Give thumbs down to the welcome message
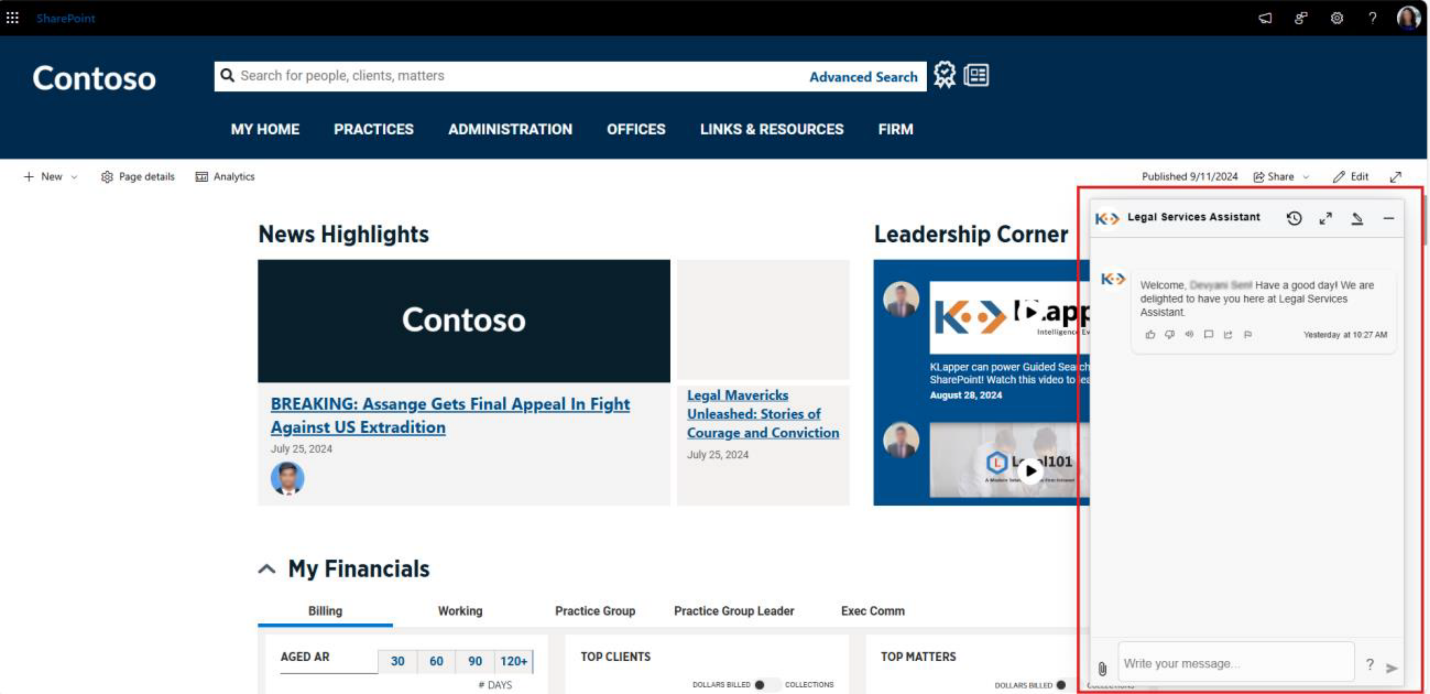This screenshot has height=694, width=1430. 1170,335
